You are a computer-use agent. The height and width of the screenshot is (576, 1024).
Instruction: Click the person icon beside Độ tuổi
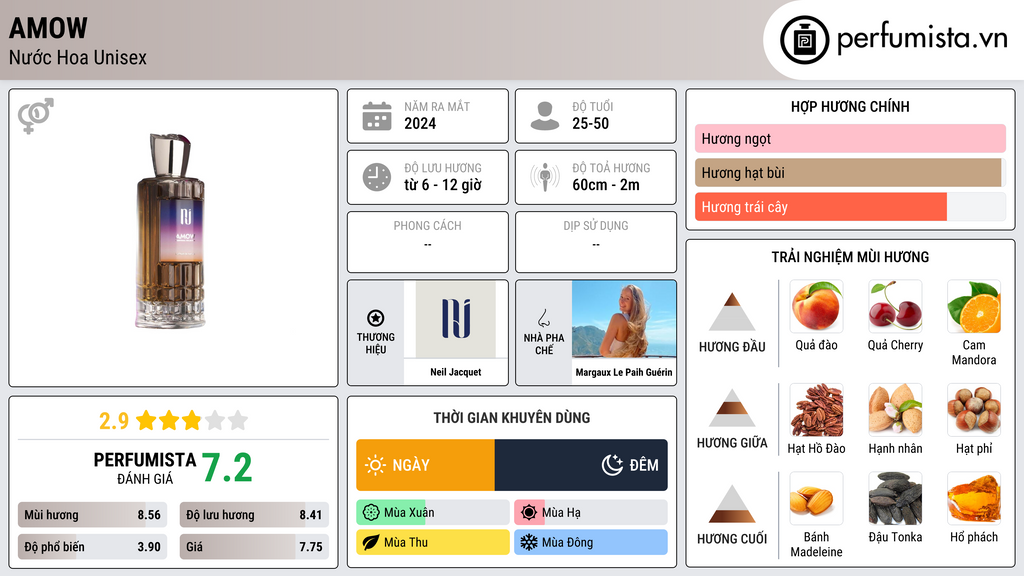(545, 116)
